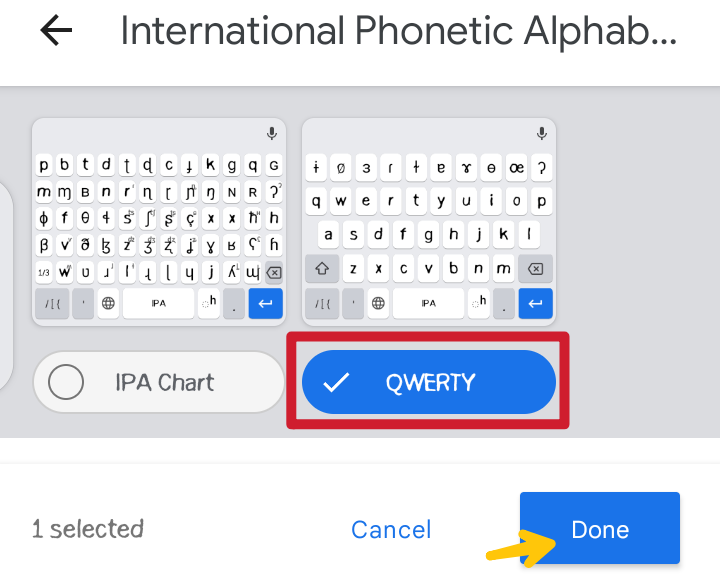Click the '1 selected' label
720x577 pixels.
tap(88, 529)
